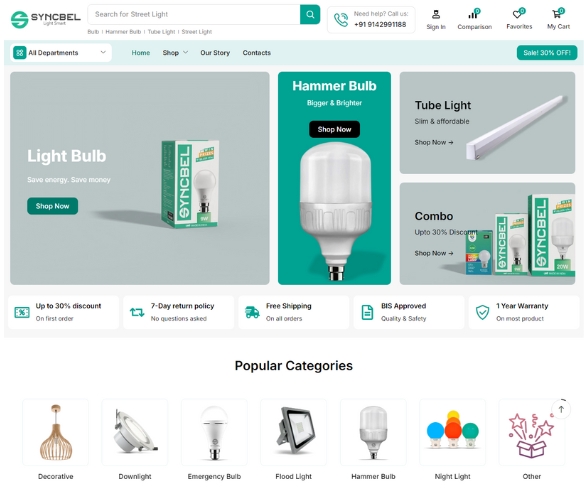The height and width of the screenshot is (500, 584).
Task: View Favorites via the heart icon
Action: click(x=517, y=15)
